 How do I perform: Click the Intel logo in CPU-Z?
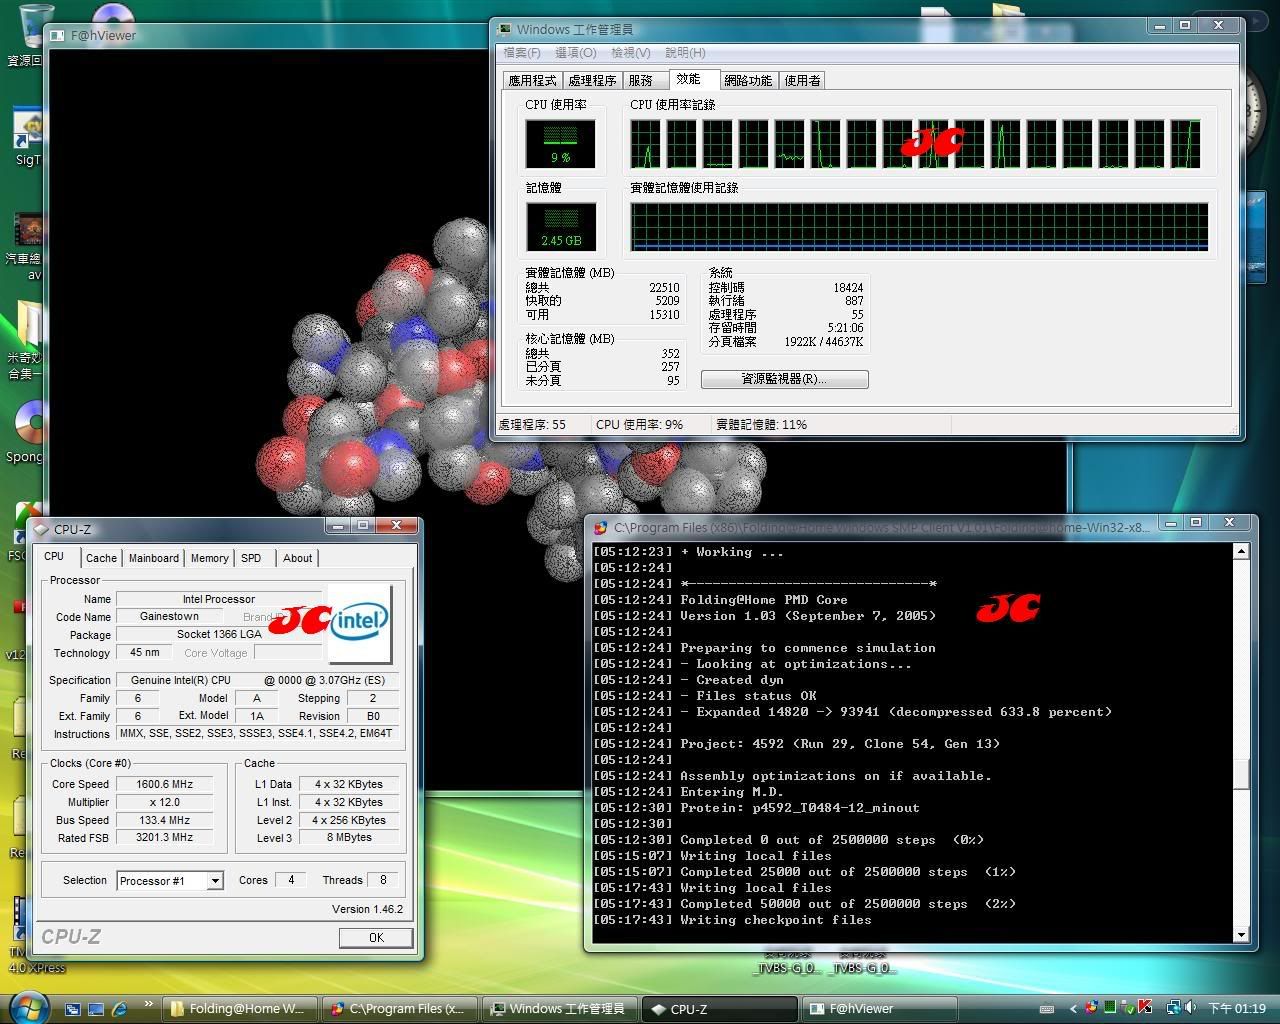pyautogui.click(x=359, y=622)
